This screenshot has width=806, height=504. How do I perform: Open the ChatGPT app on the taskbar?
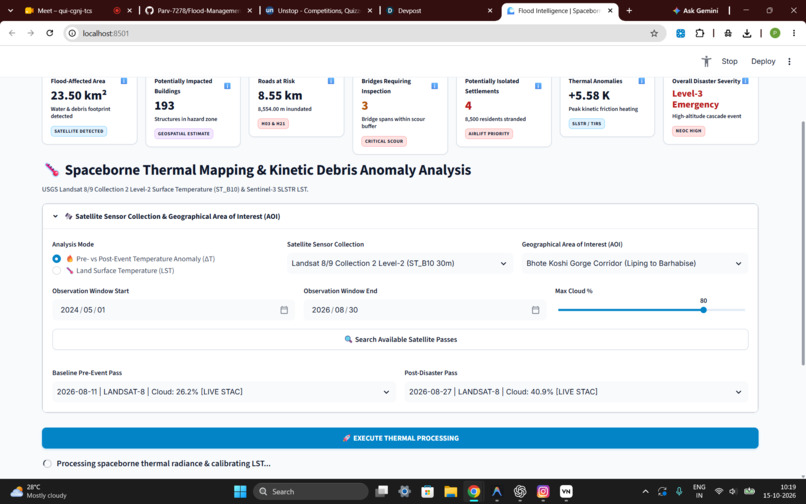point(520,492)
